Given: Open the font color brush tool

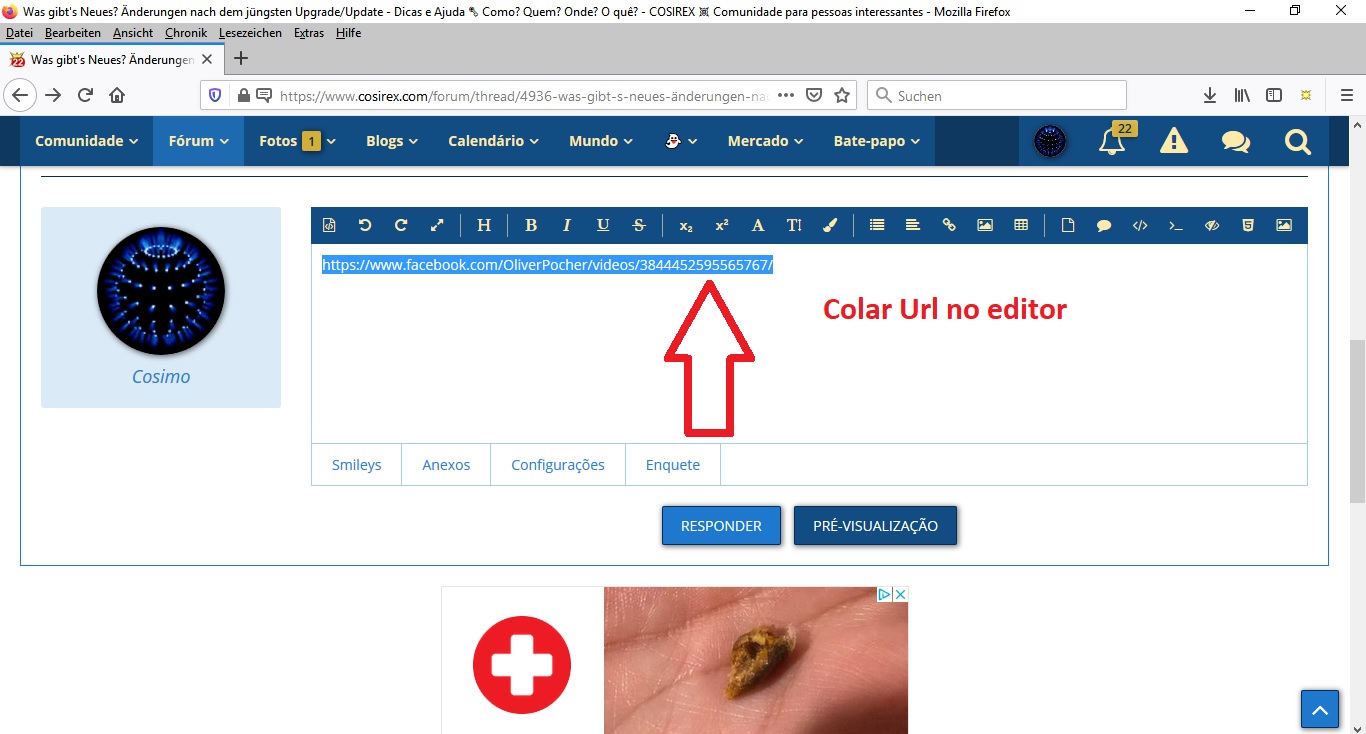Looking at the screenshot, I should (x=829, y=225).
